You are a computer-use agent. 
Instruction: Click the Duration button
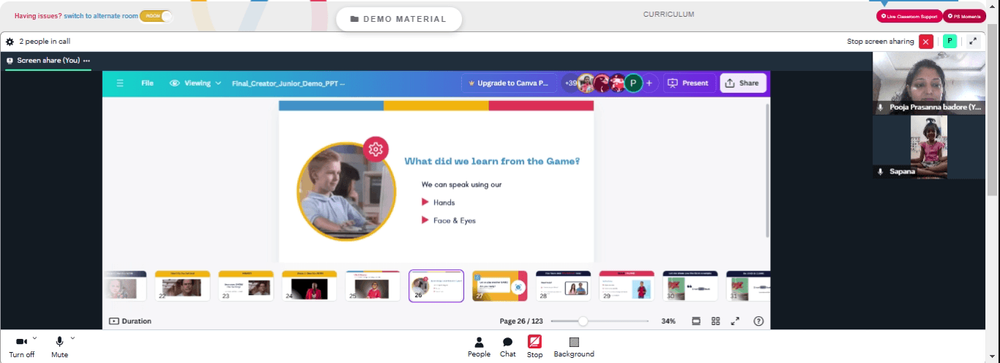130,321
